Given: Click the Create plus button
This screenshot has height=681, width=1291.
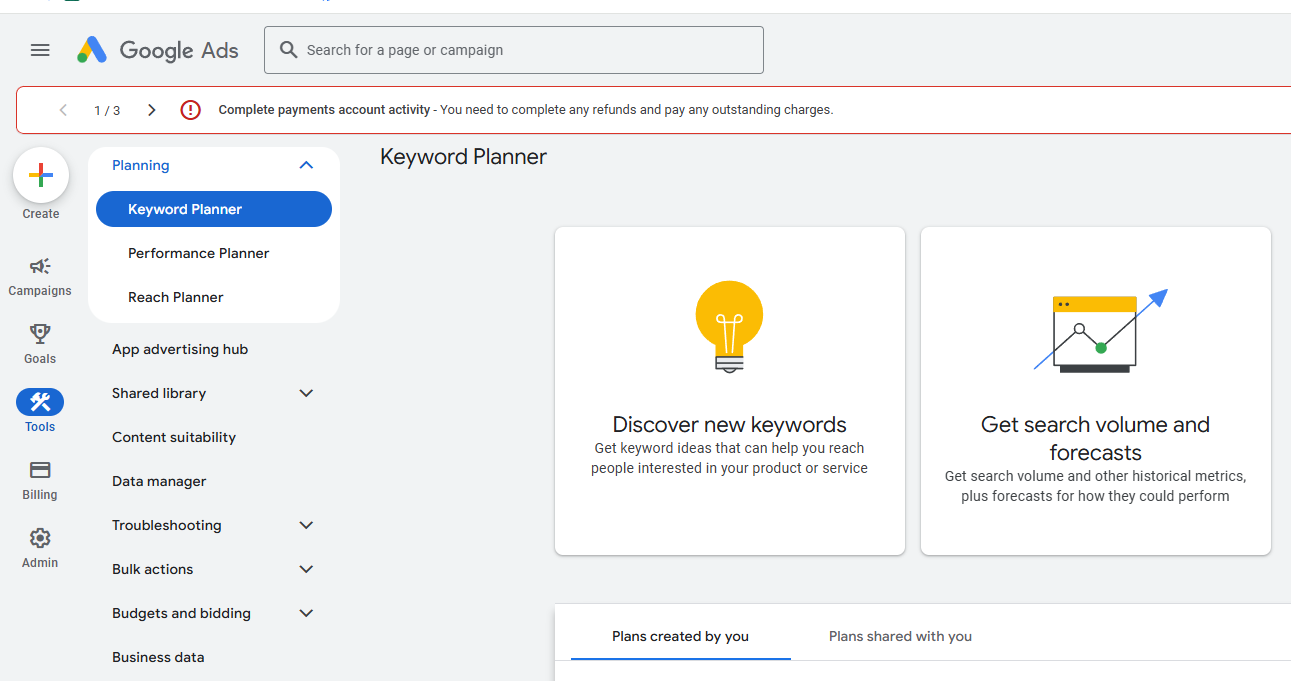Looking at the screenshot, I should click(41, 175).
